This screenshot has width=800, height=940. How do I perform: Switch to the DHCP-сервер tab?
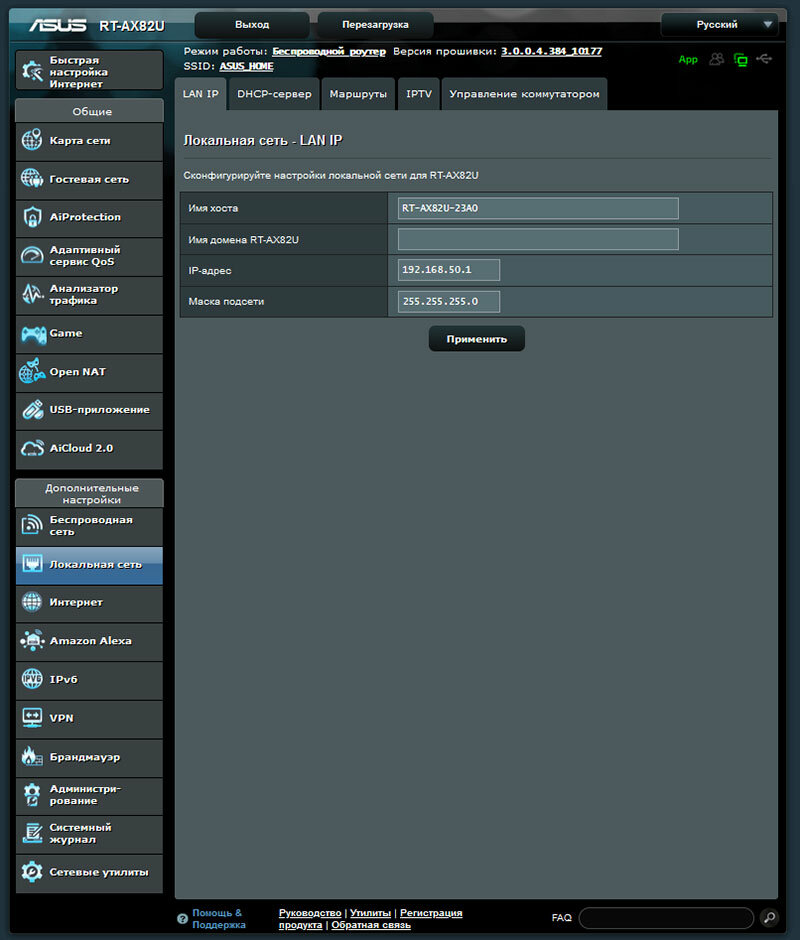(274, 94)
